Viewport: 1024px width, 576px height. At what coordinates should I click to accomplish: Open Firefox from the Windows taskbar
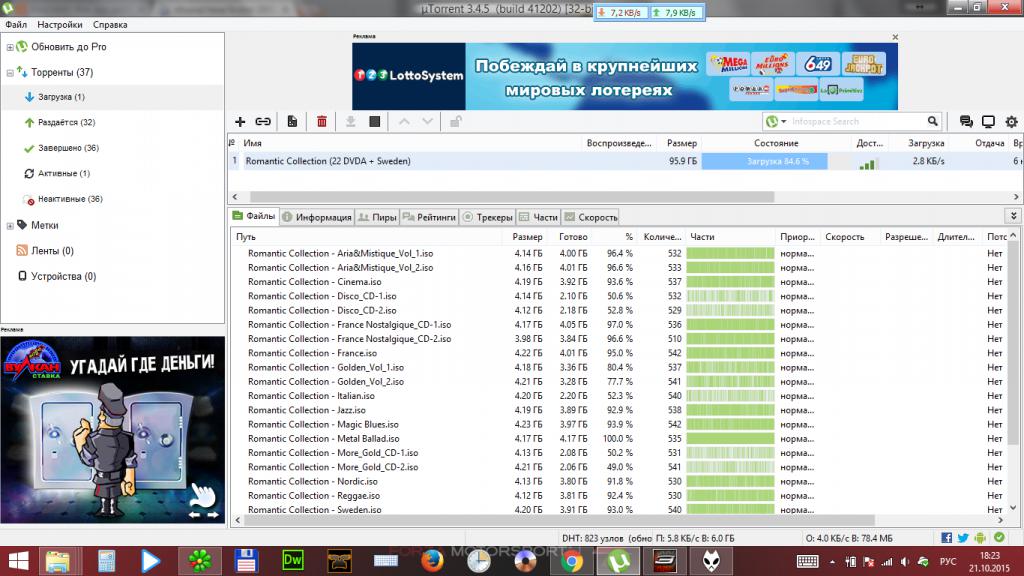tap(431, 559)
